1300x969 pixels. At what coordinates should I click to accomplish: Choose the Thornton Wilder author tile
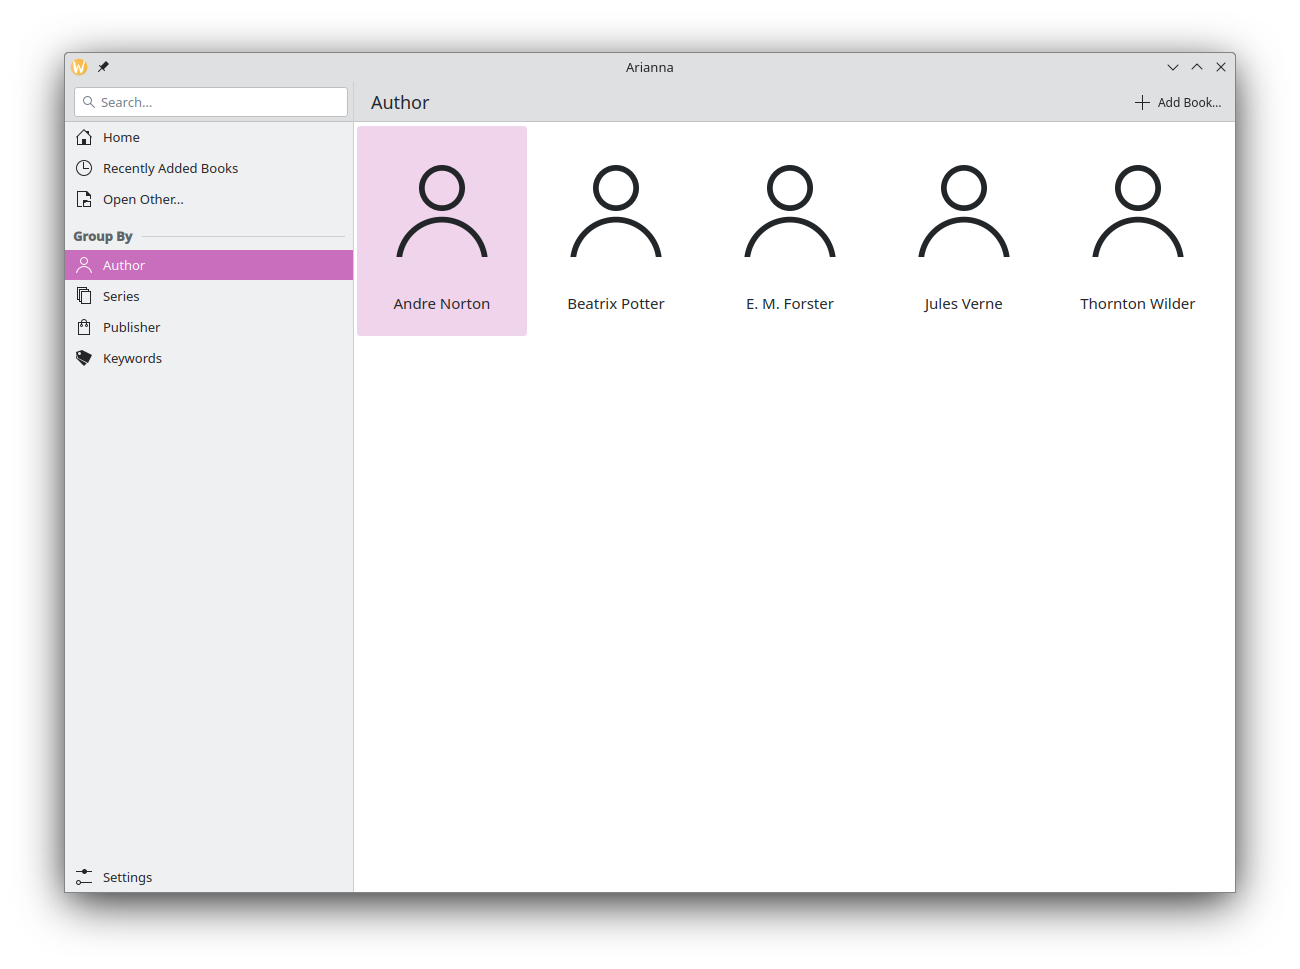pos(1138,231)
